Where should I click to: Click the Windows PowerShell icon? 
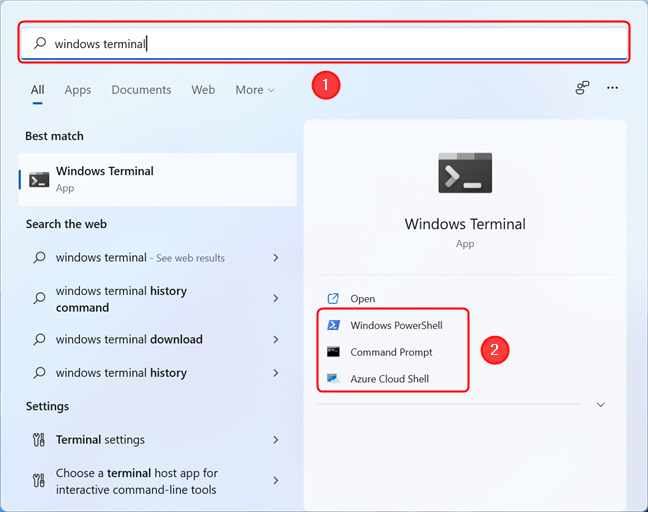(x=333, y=325)
